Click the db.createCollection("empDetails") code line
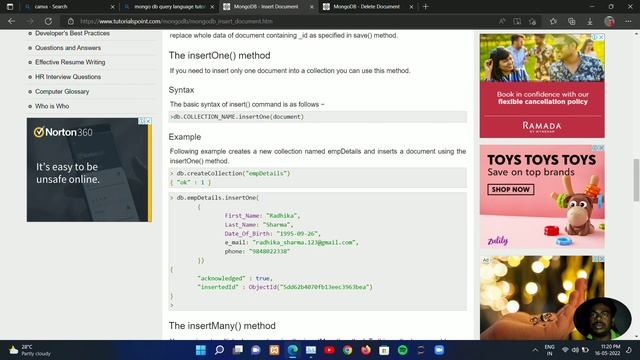Image resolution: width=640 pixels, height=360 pixels. pyautogui.click(x=230, y=173)
